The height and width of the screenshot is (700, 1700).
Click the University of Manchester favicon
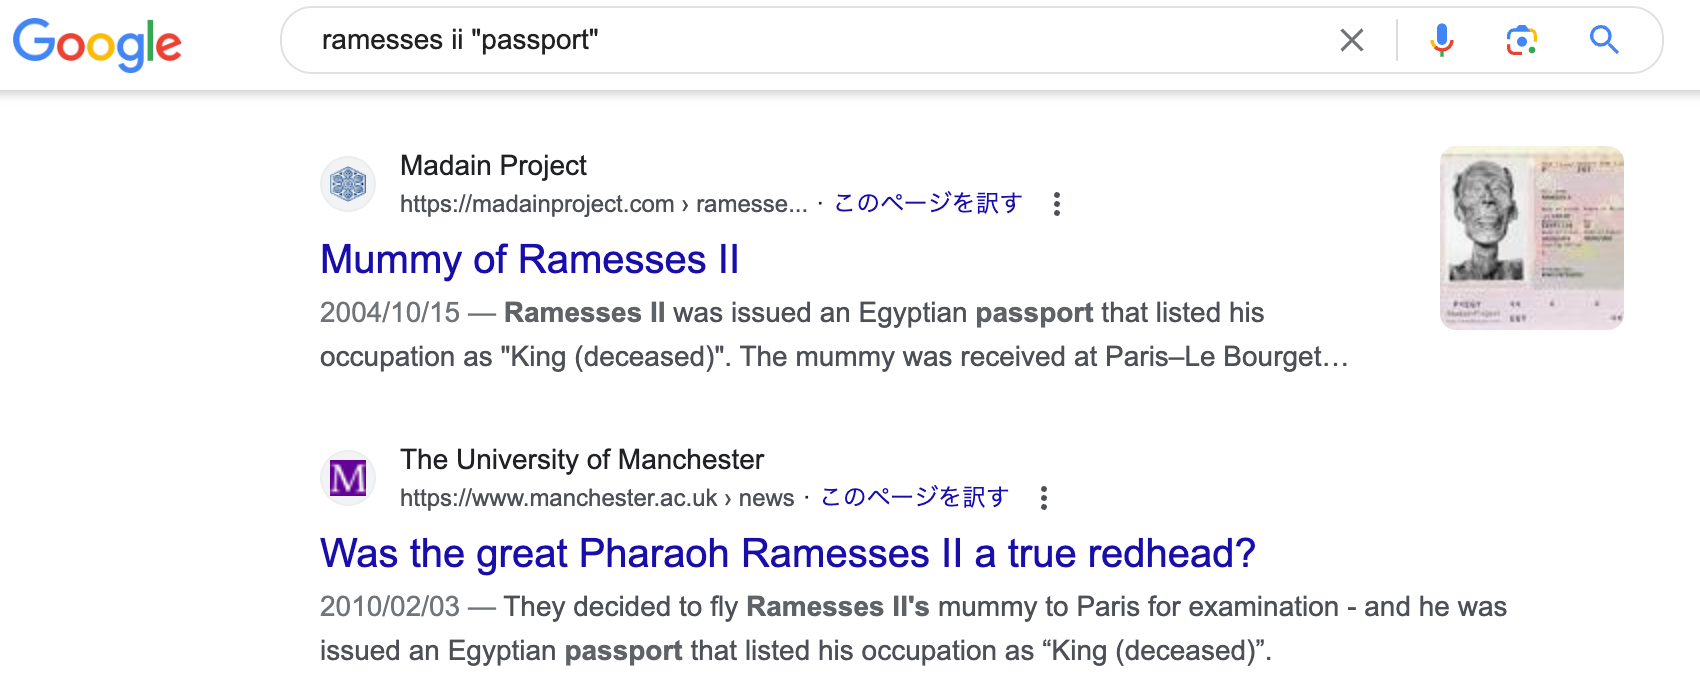click(348, 478)
